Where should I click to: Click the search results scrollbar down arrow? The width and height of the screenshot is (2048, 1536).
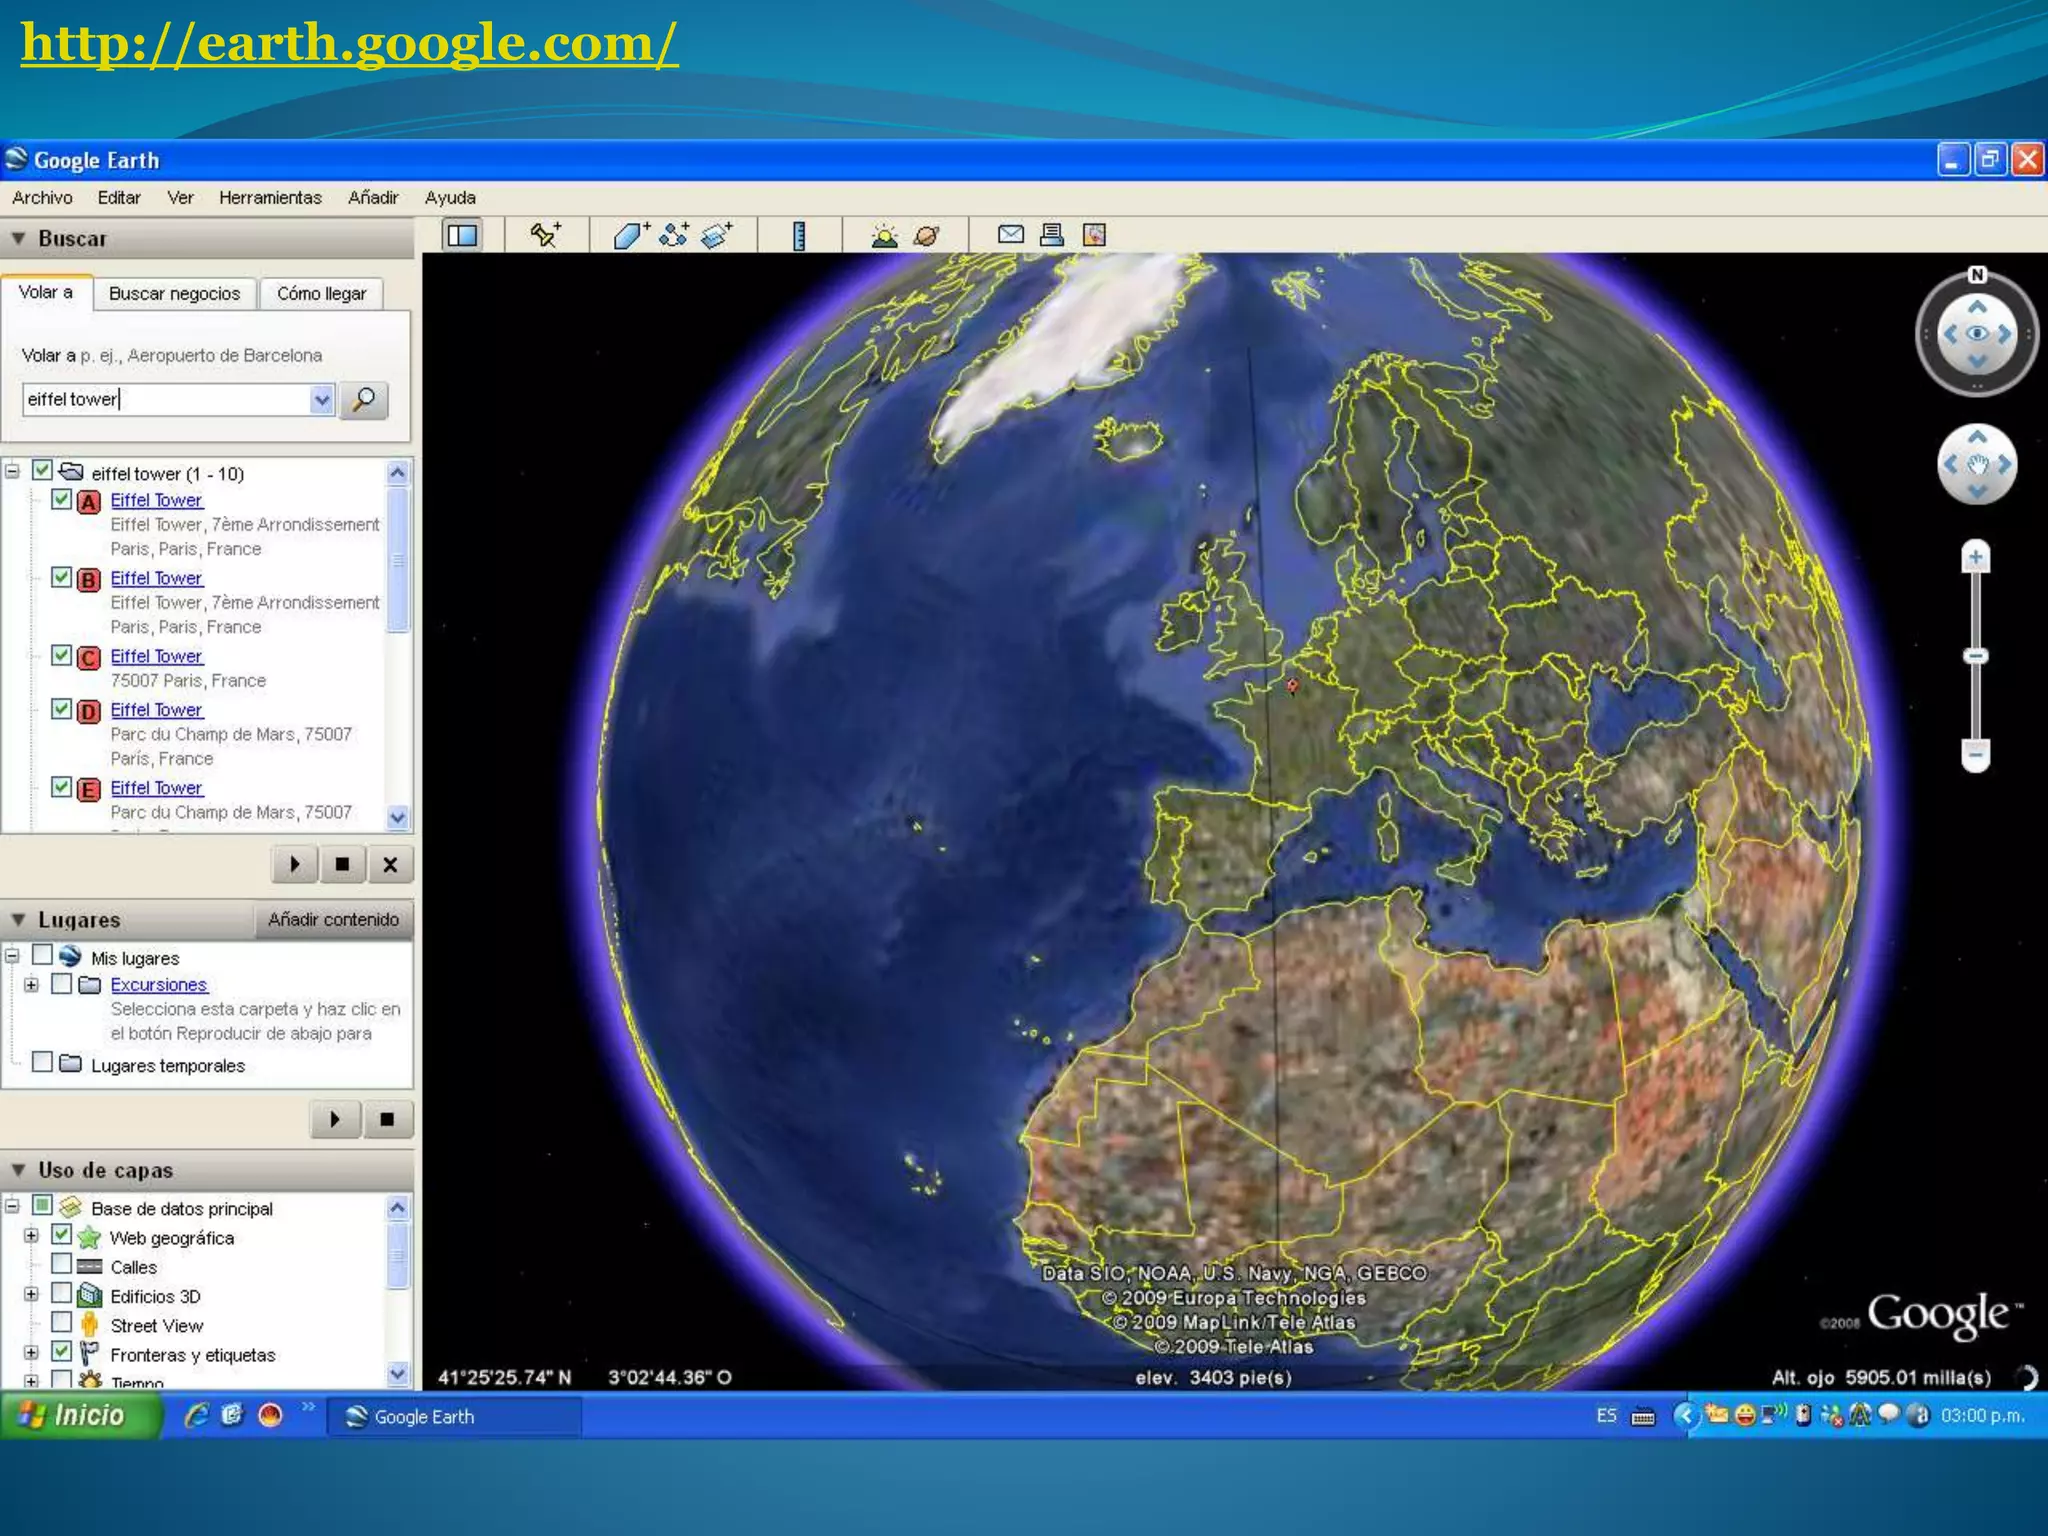(397, 818)
